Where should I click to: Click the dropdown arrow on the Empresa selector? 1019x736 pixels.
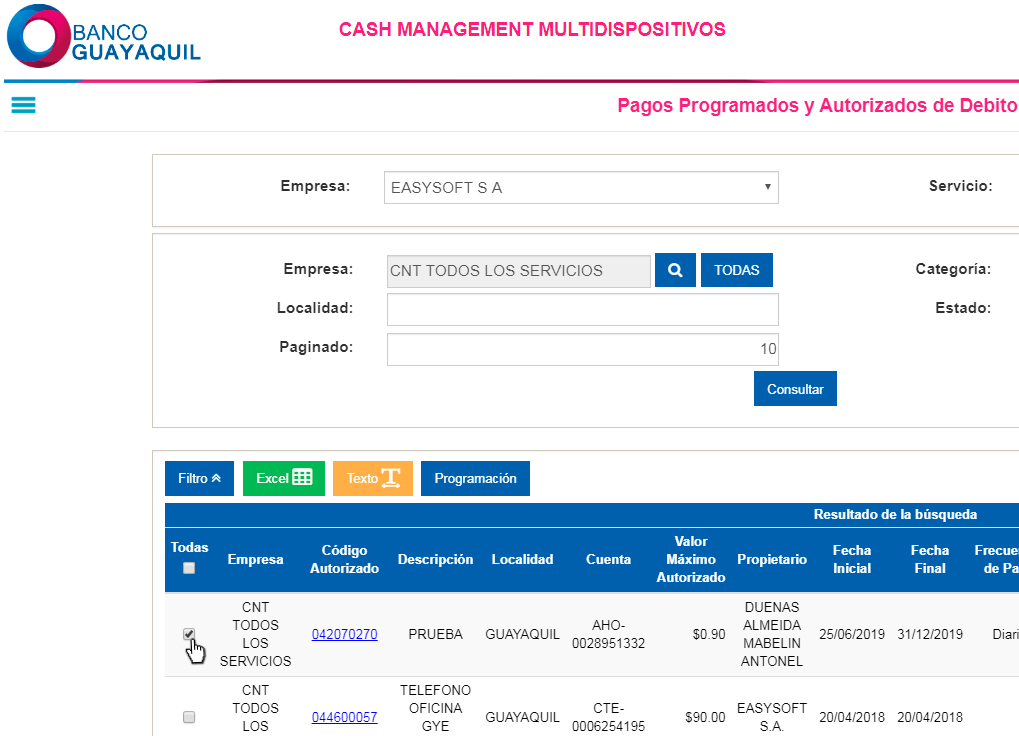tap(766, 187)
